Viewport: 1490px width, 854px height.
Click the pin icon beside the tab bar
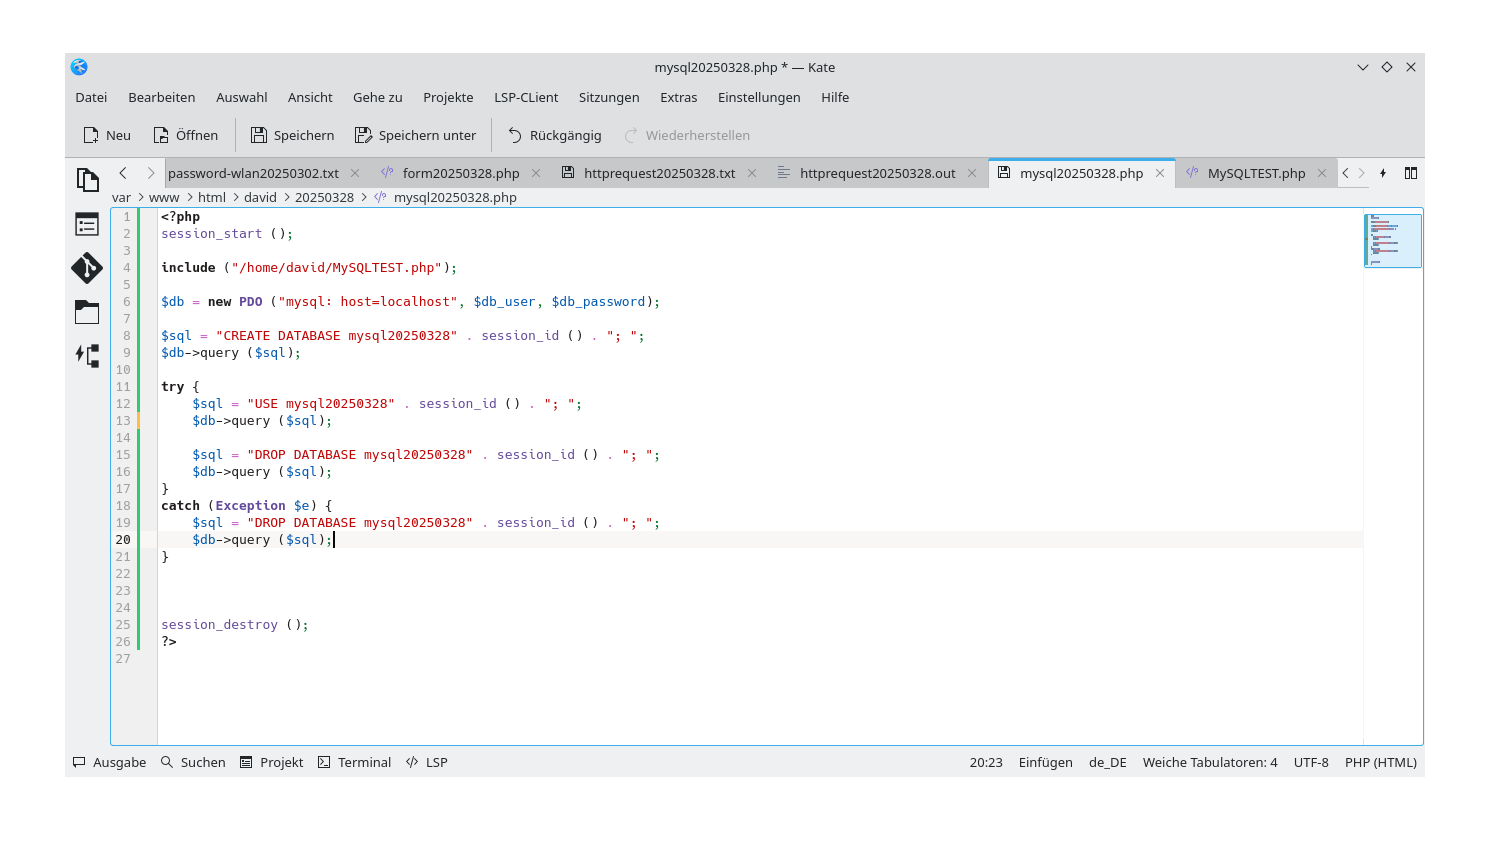point(1383,172)
